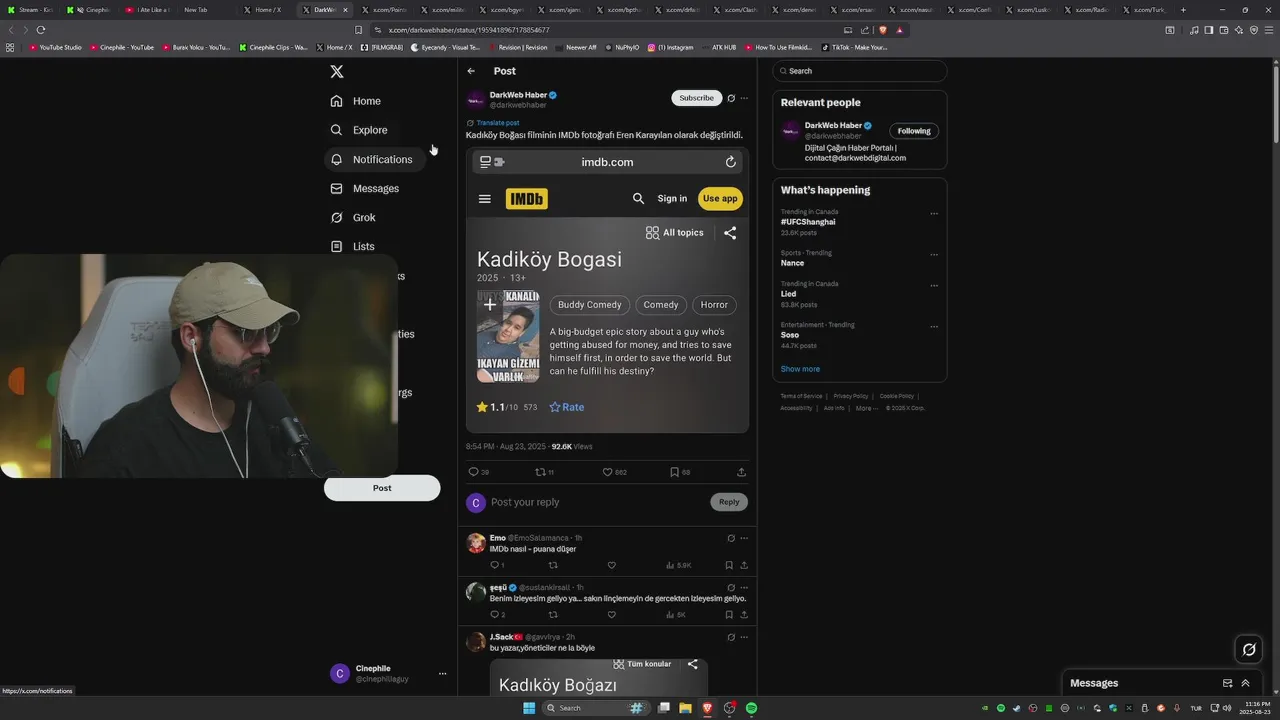View analytics on Emo's reply
Image resolution: width=1280 pixels, height=720 pixels.
678,565
